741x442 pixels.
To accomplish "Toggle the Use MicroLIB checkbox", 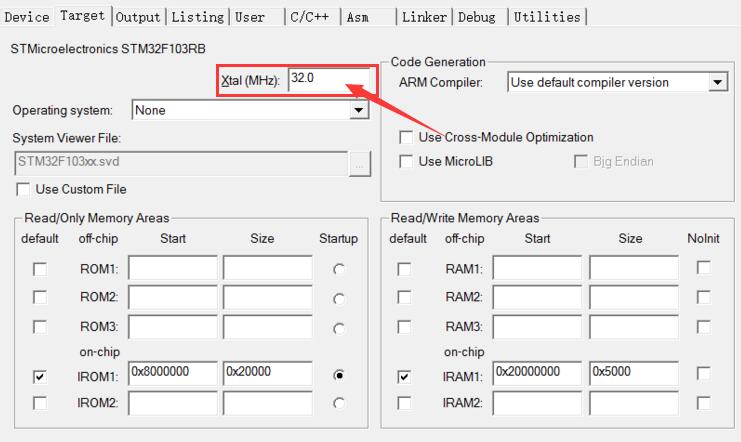I will click(405, 161).
